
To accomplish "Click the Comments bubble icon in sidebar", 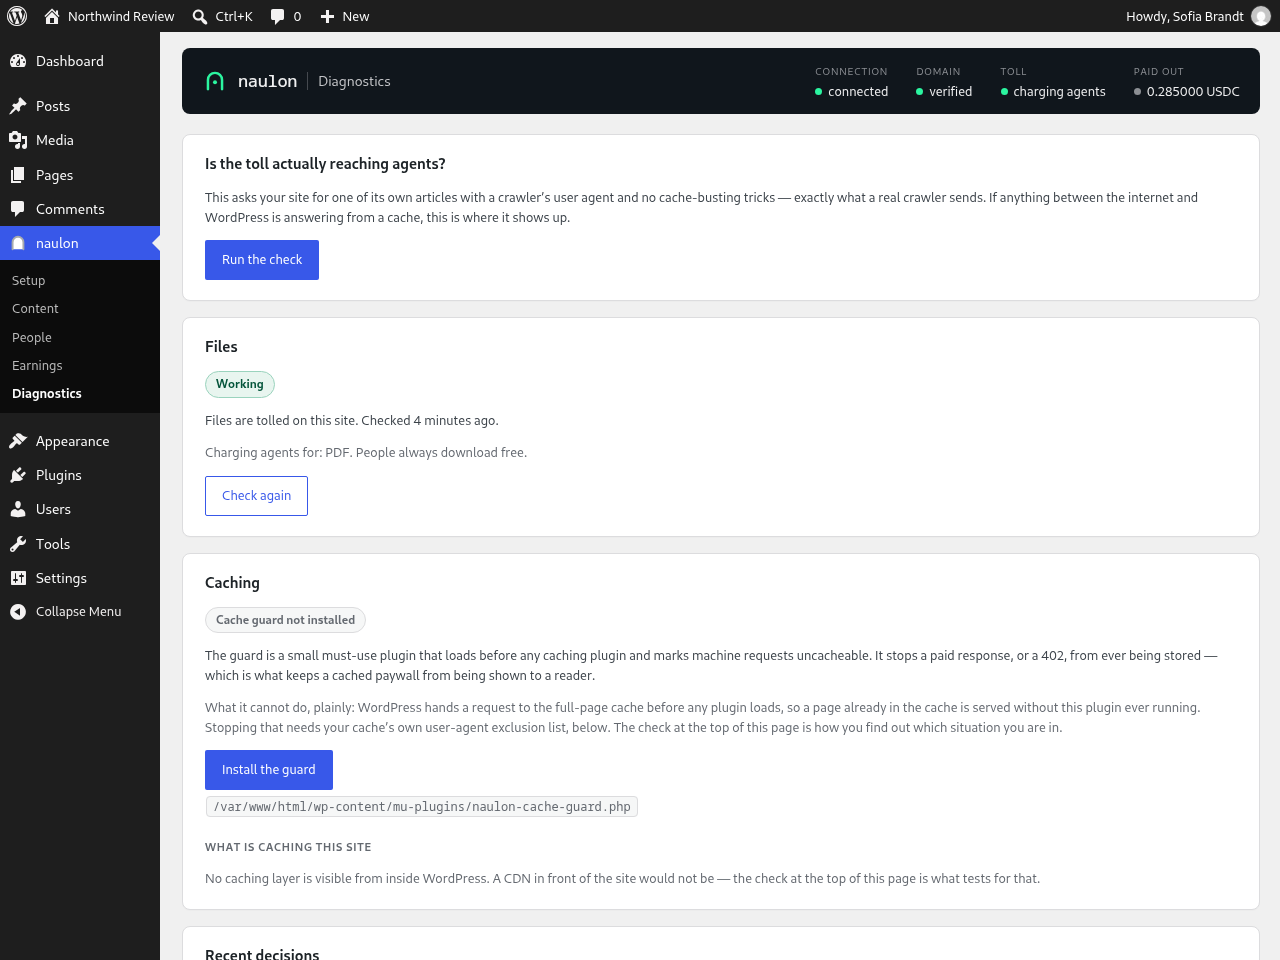I will coord(18,209).
